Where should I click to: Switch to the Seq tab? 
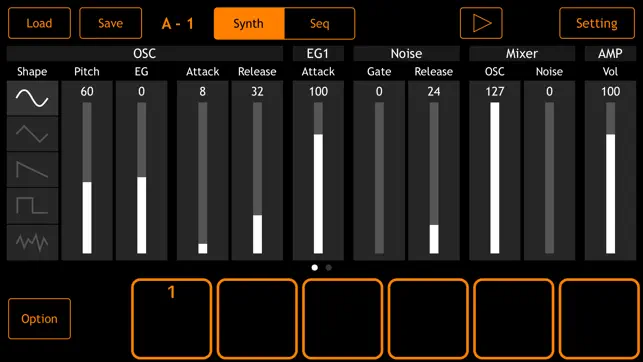click(319, 23)
